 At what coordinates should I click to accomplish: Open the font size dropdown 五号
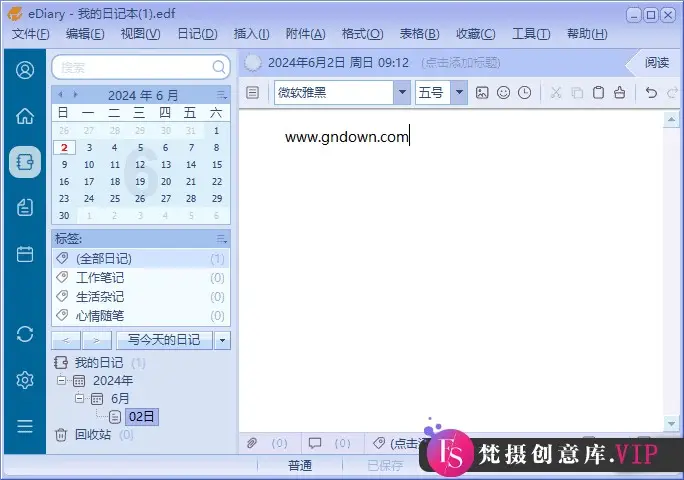459,93
